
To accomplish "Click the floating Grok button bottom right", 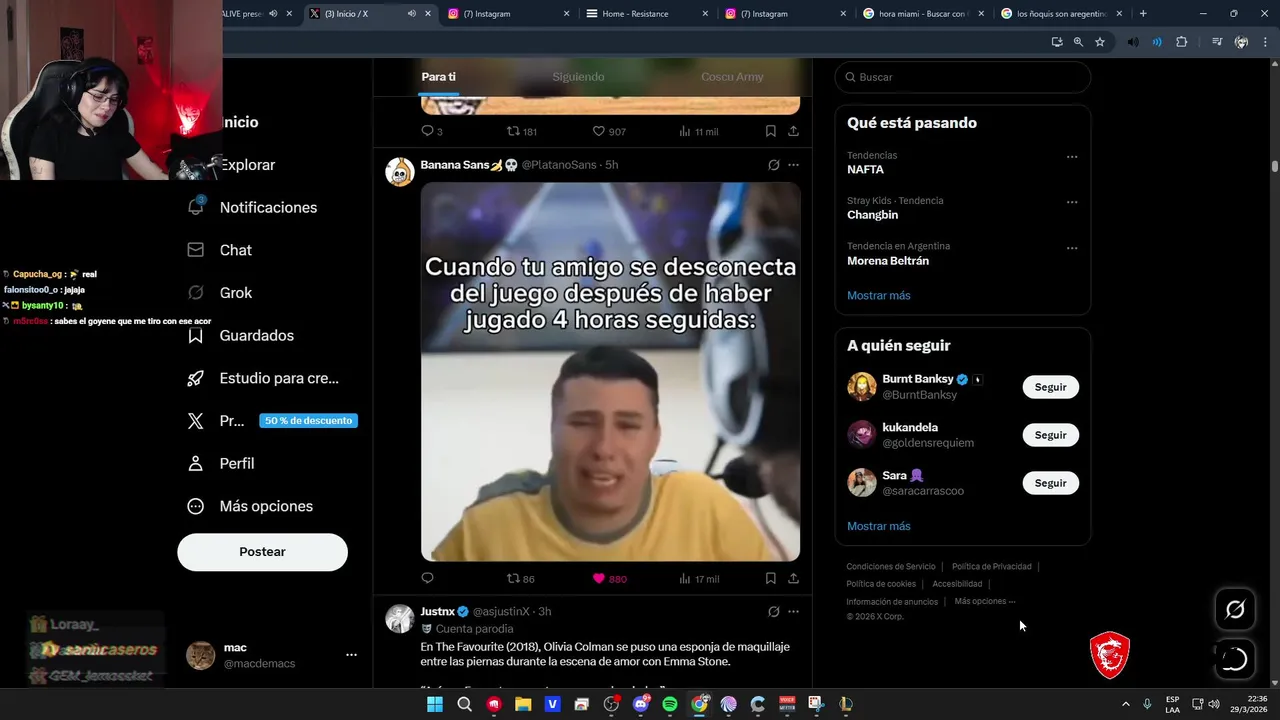I will tap(1235, 609).
